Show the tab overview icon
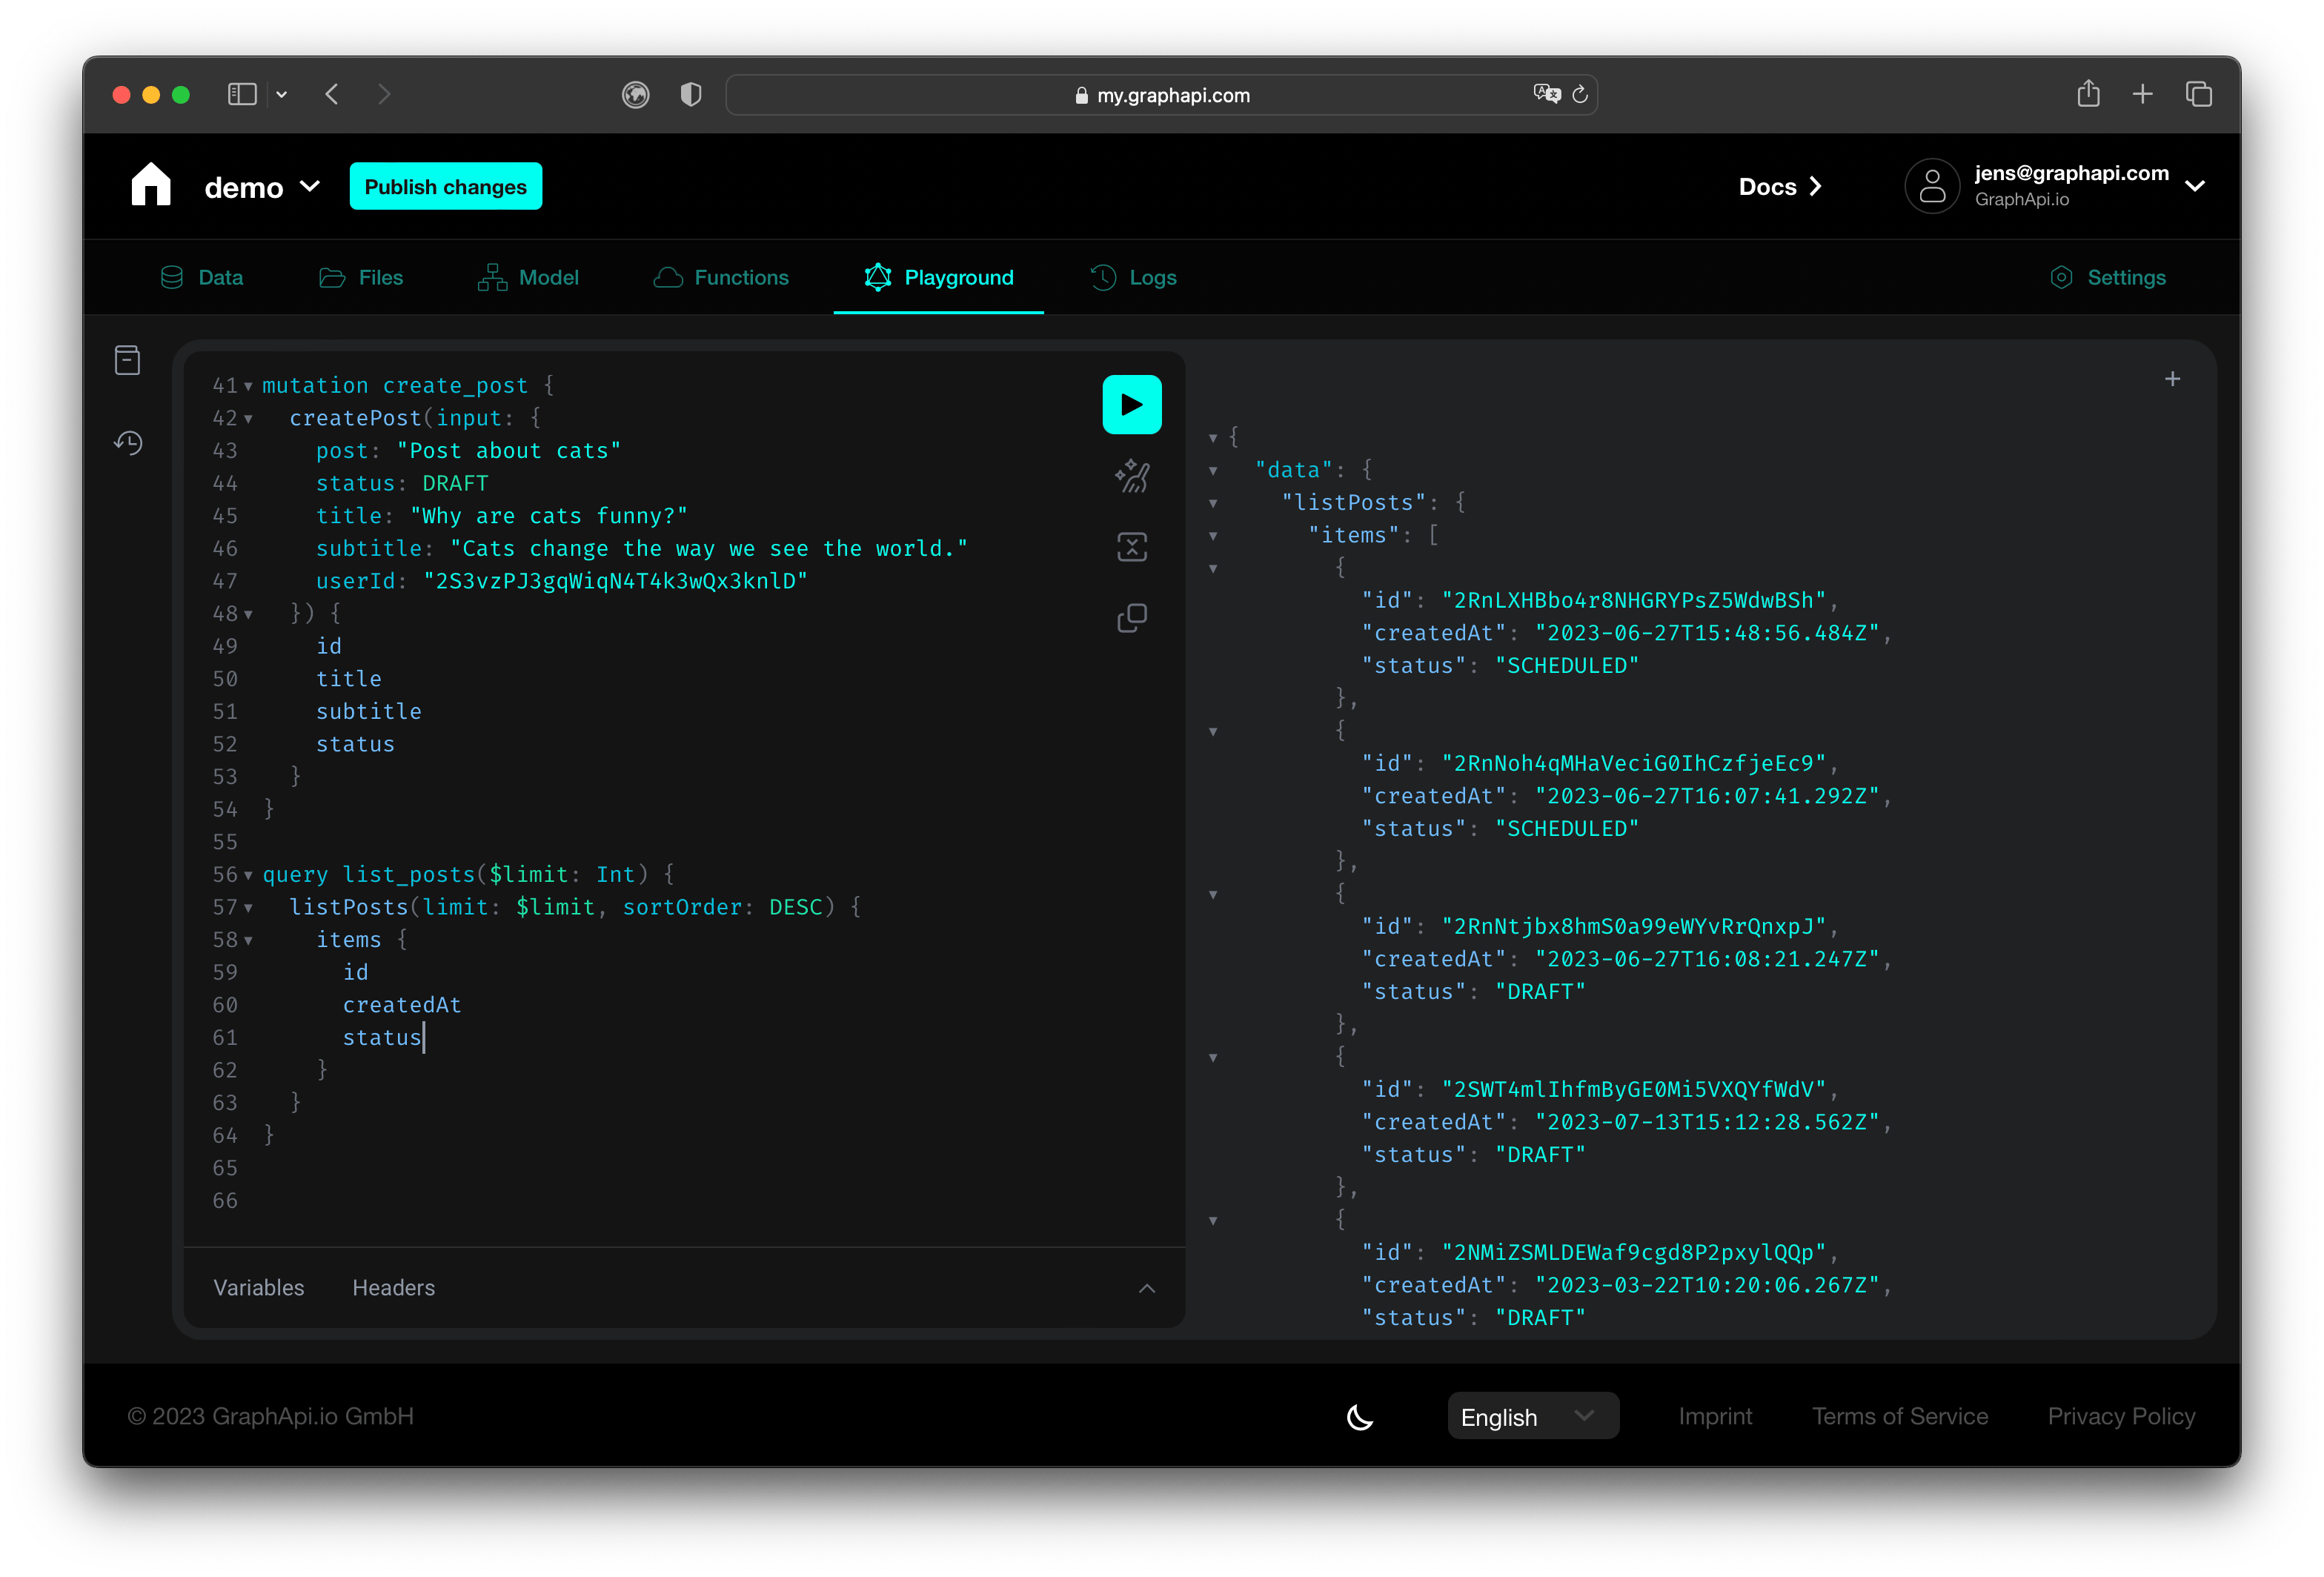The image size is (2324, 1577). [2198, 94]
